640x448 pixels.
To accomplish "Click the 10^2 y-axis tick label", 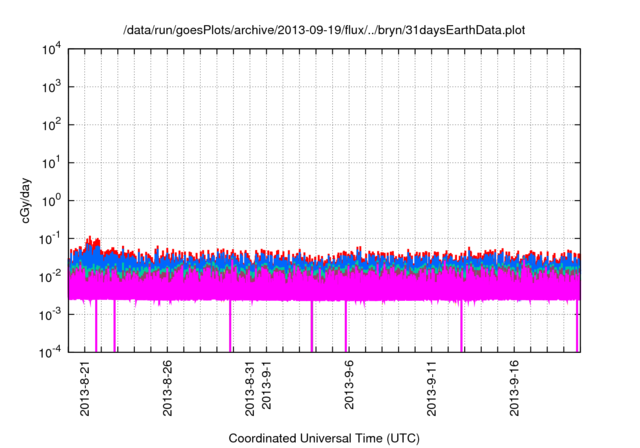I will click(x=51, y=125).
